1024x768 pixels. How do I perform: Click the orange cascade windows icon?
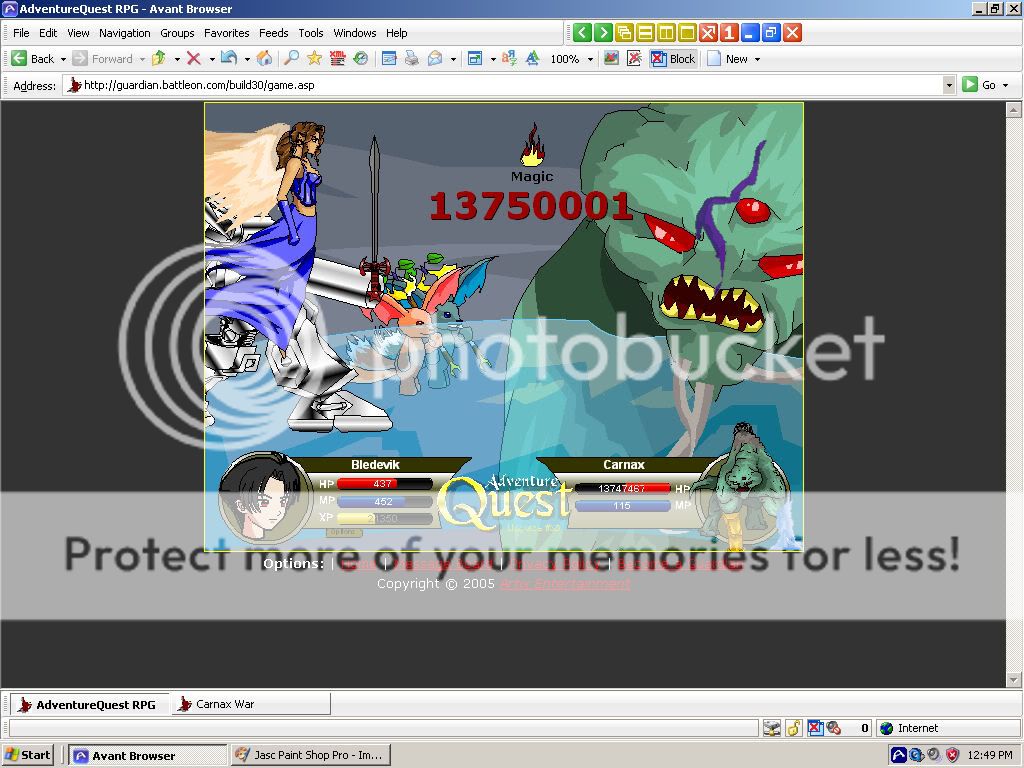coord(625,33)
